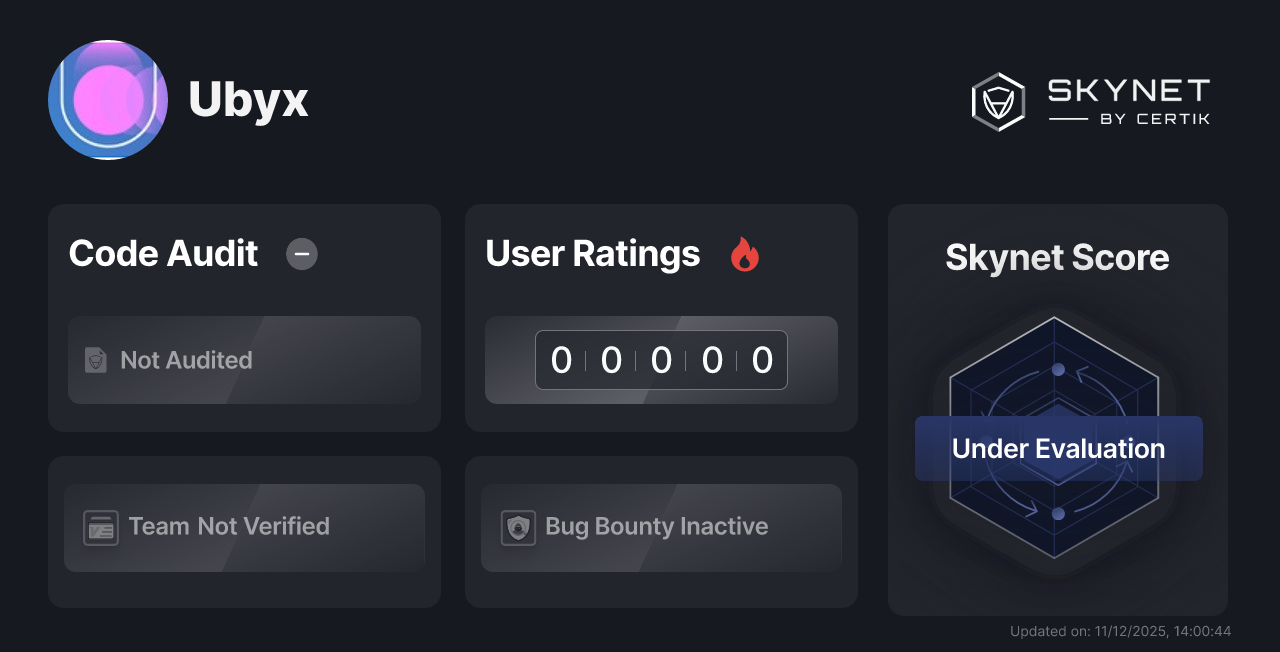This screenshot has height=652, width=1280.
Task: Open the Skynet by CertiK link
Action: coord(1092,101)
